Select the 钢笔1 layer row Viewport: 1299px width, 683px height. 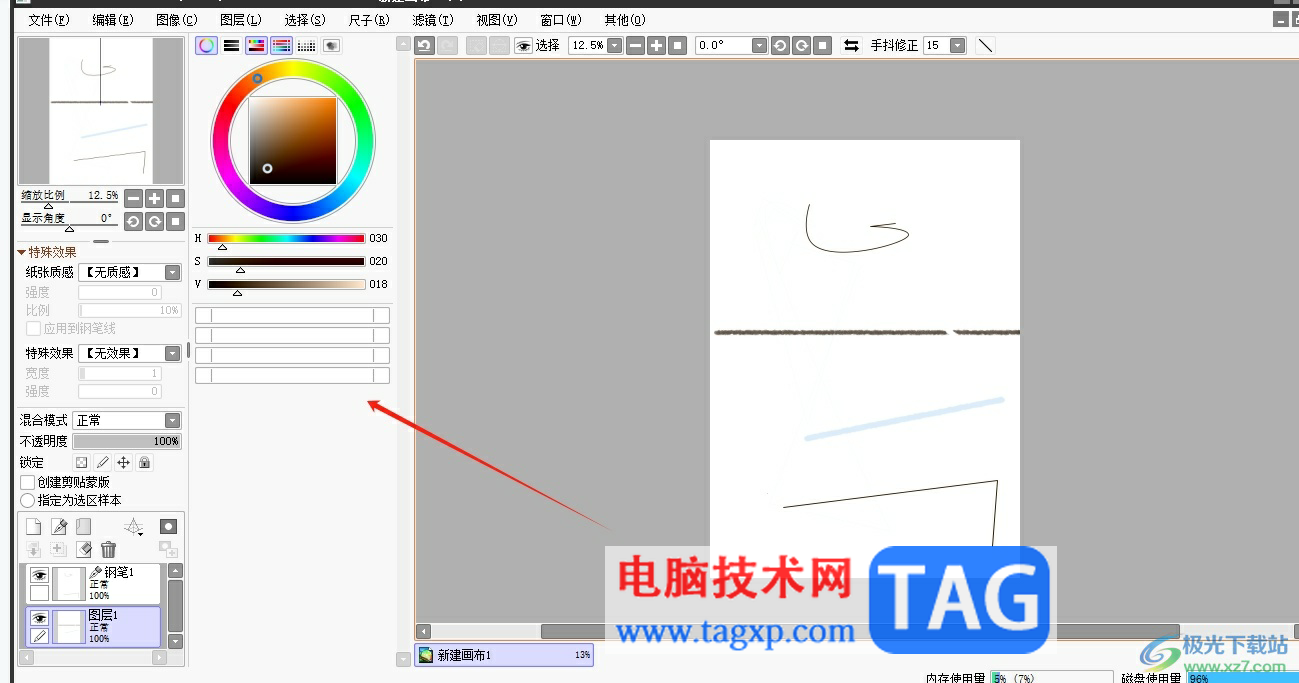pos(93,584)
